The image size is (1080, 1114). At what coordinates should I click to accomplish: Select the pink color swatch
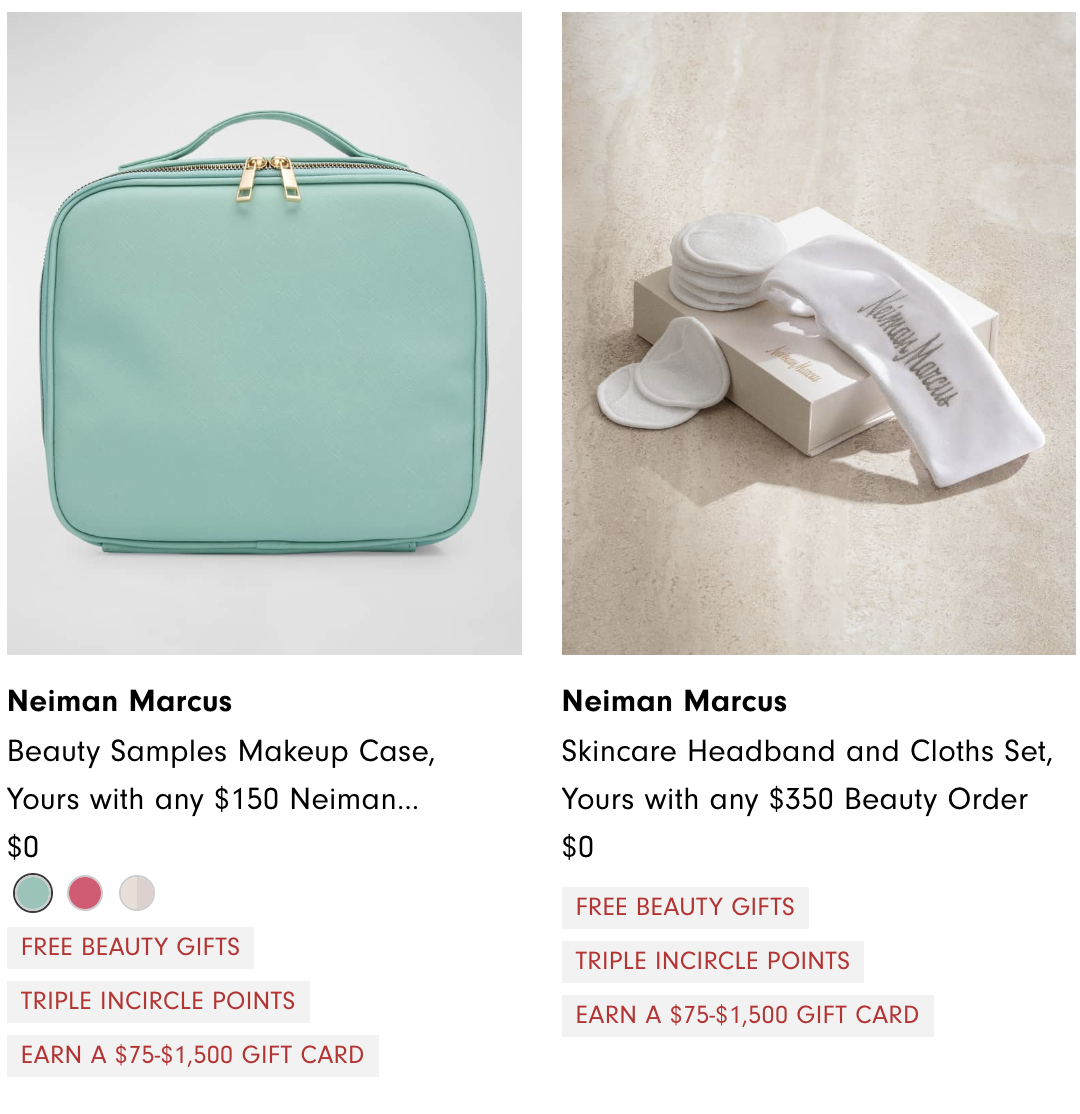(85, 893)
